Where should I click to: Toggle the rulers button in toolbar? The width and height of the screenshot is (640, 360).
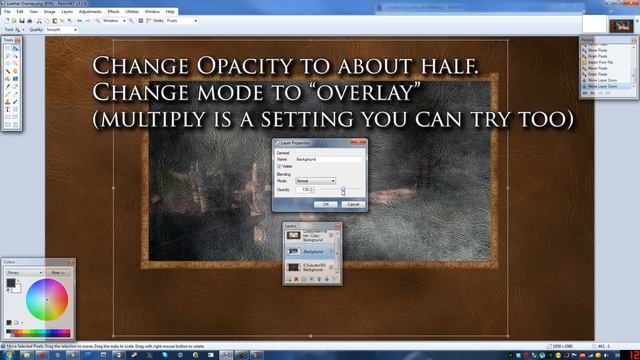click(x=148, y=20)
